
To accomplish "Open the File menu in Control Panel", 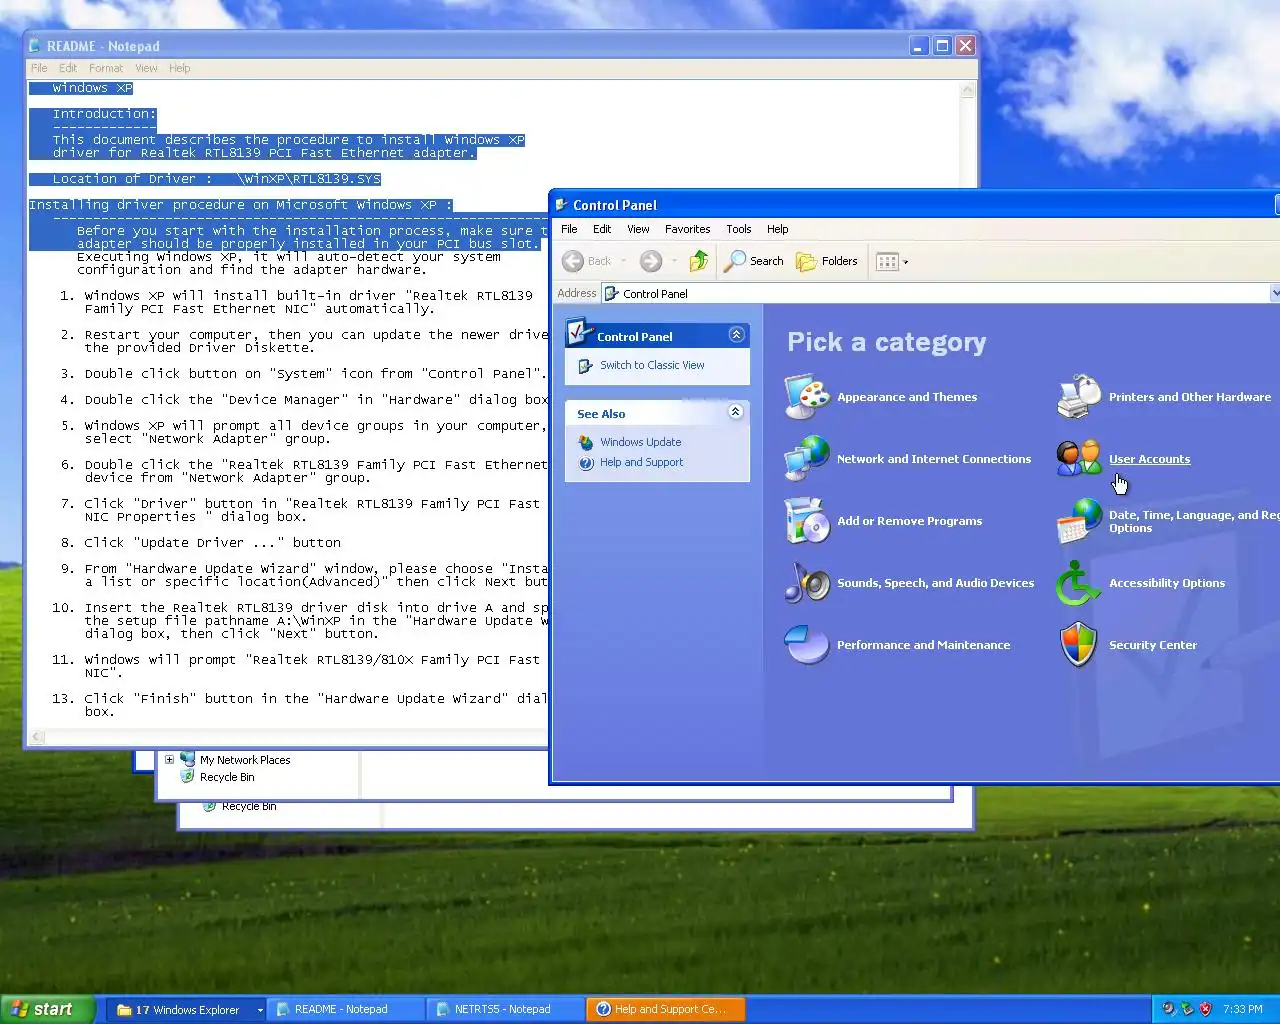I will point(569,229).
